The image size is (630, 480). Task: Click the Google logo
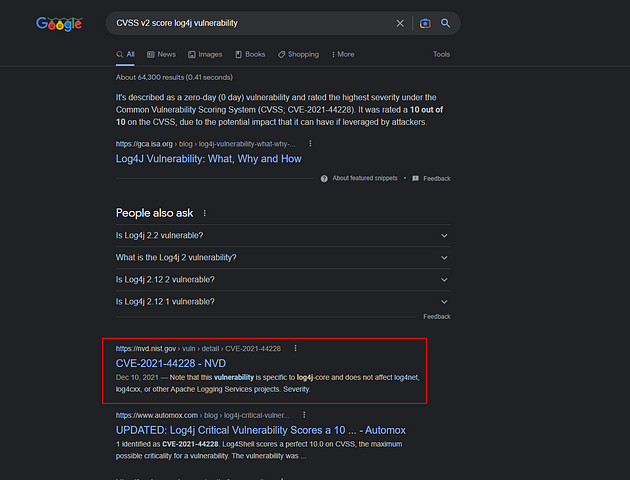[59, 24]
